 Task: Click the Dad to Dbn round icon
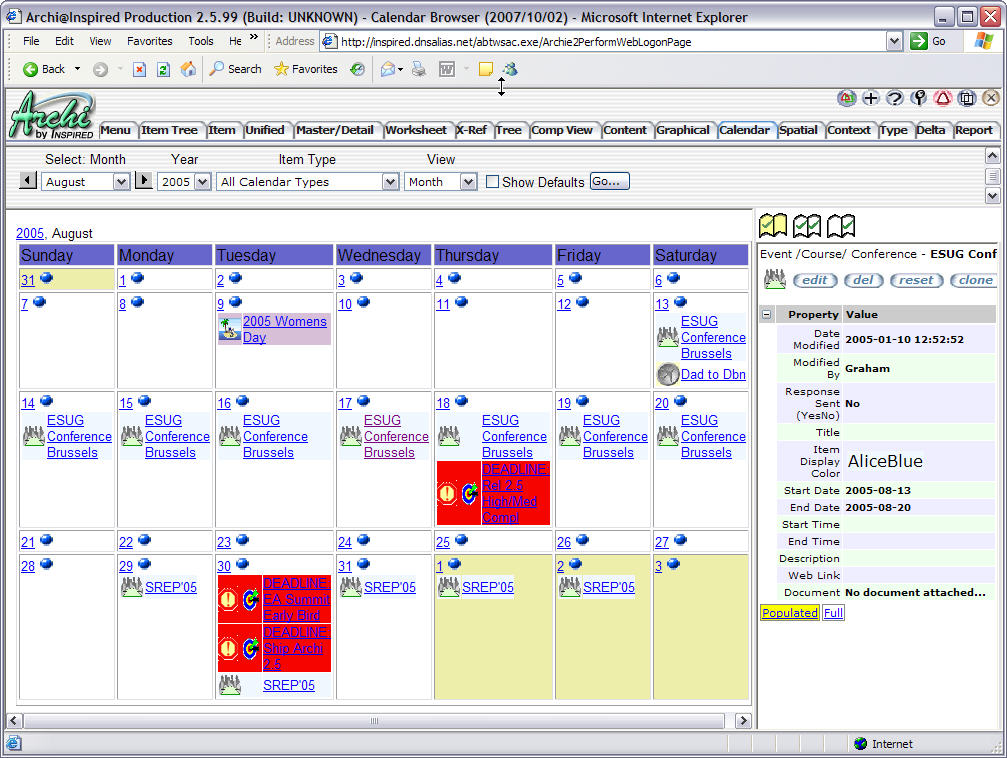[668, 374]
